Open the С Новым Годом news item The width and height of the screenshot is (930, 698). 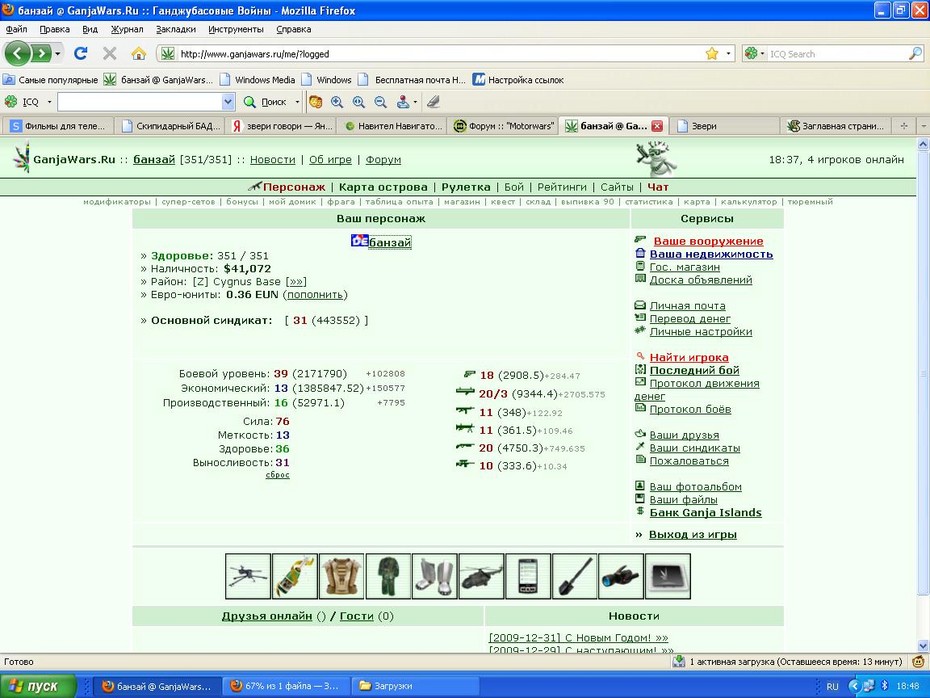click(x=578, y=638)
